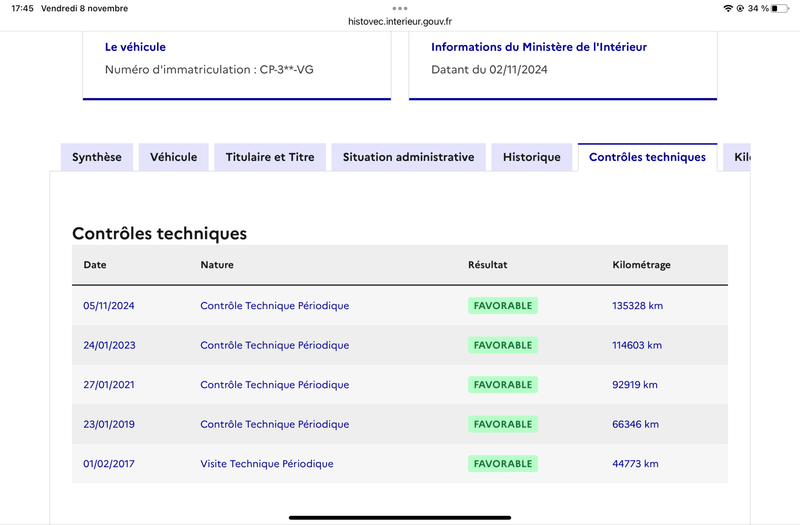Select the 24/01/2023 Contrôle Technique Périodique row
Screen dimensions: 800x525
click(399, 345)
